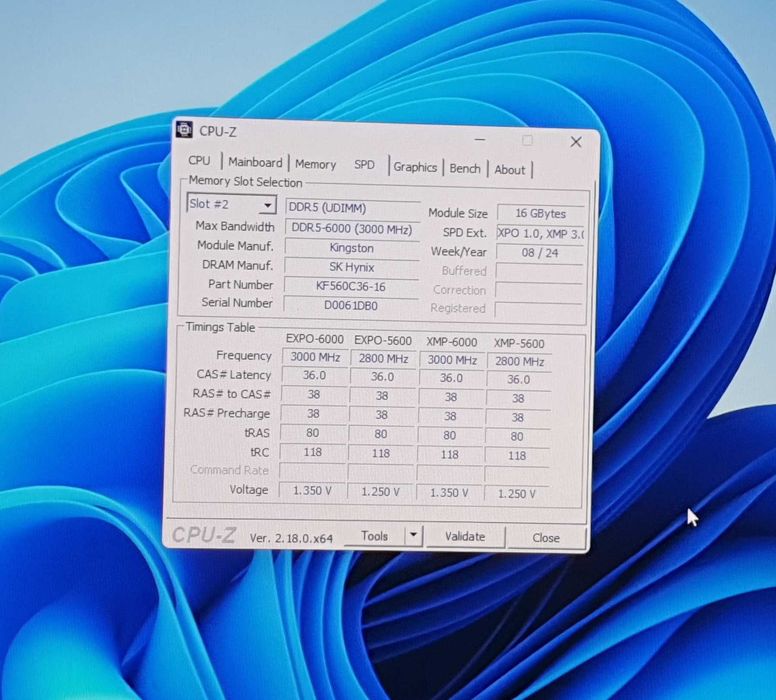Open the Memory tab

tap(315, 164)
